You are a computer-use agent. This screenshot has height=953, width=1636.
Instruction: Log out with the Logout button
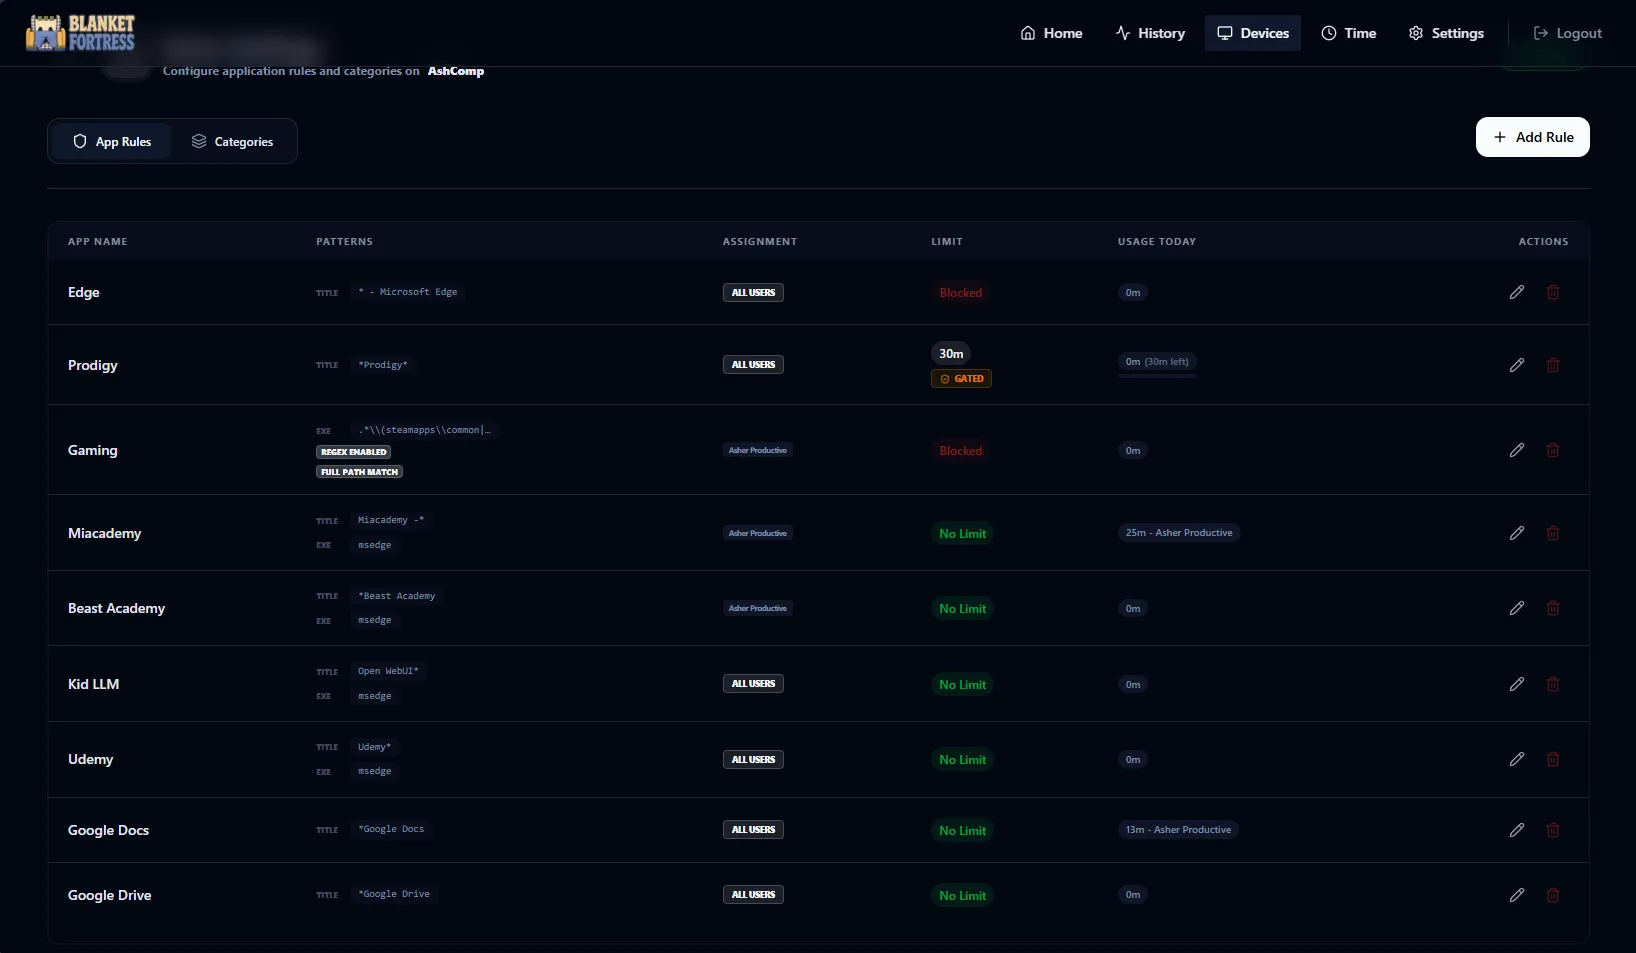[x=1568, y=33]
